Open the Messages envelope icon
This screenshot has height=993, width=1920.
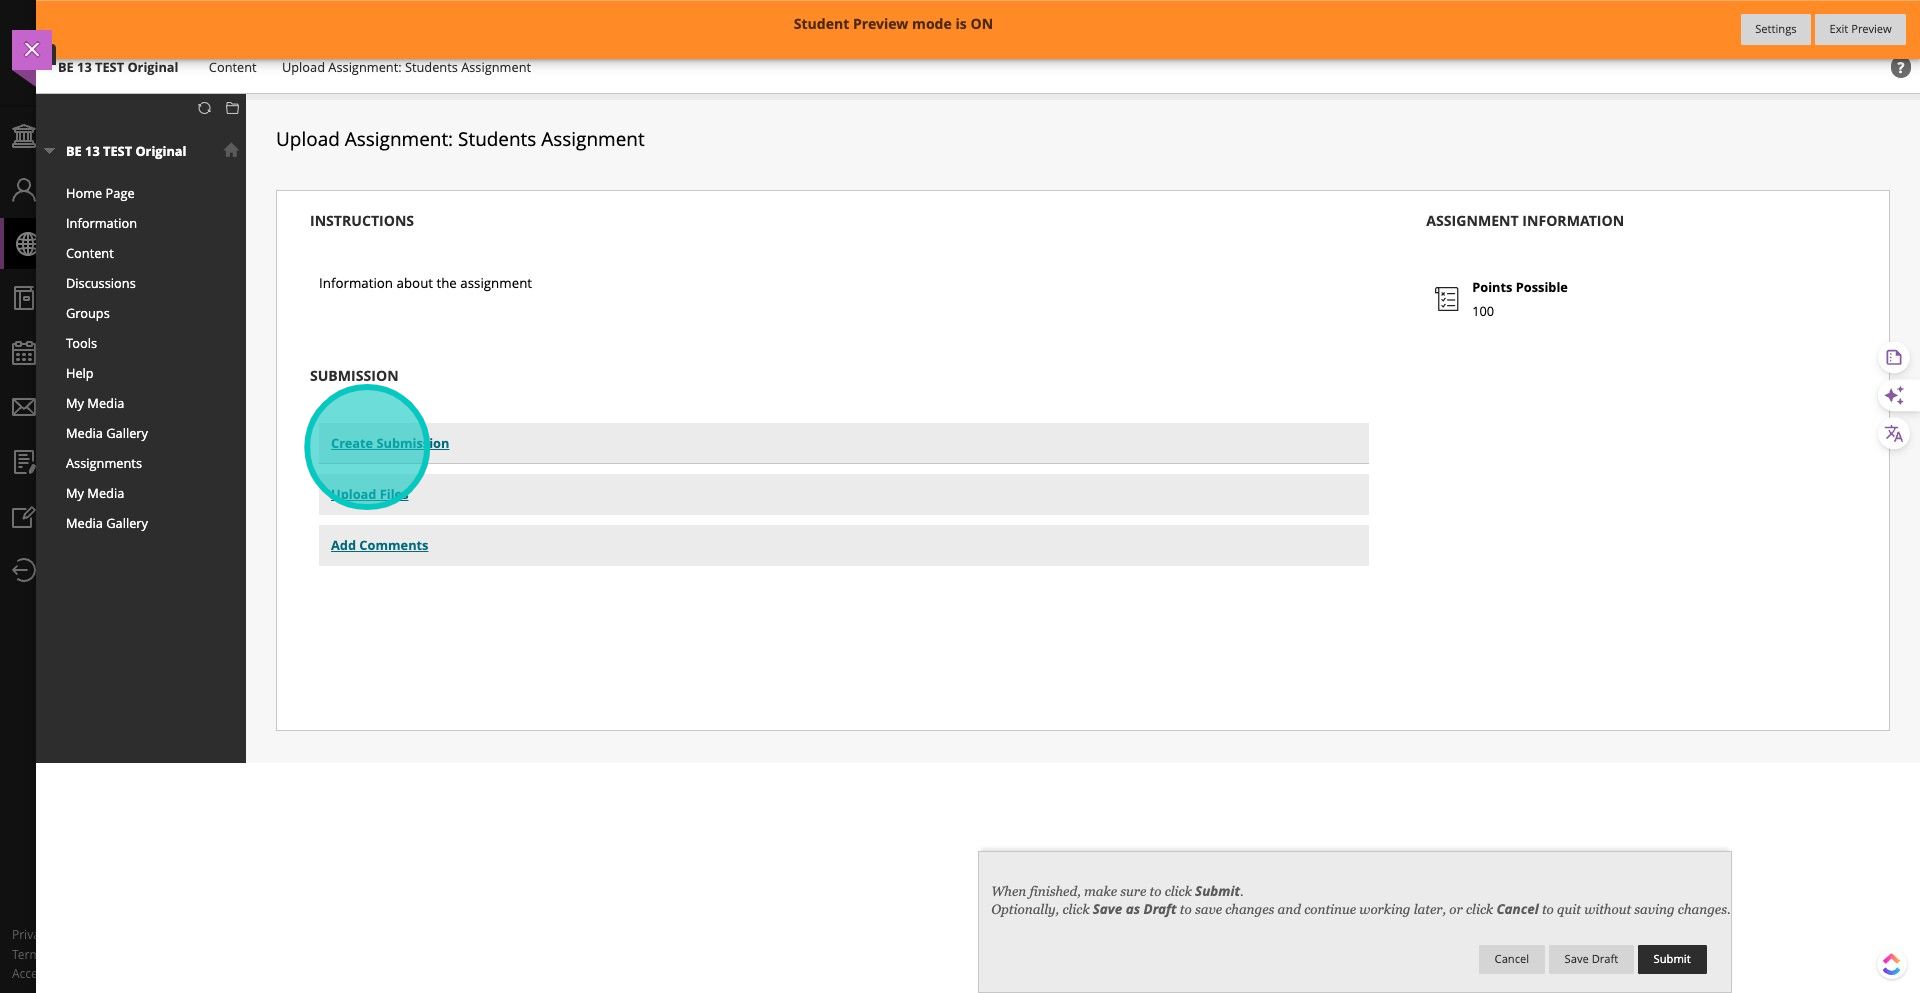pyautogui.click(x=23, y=407)
